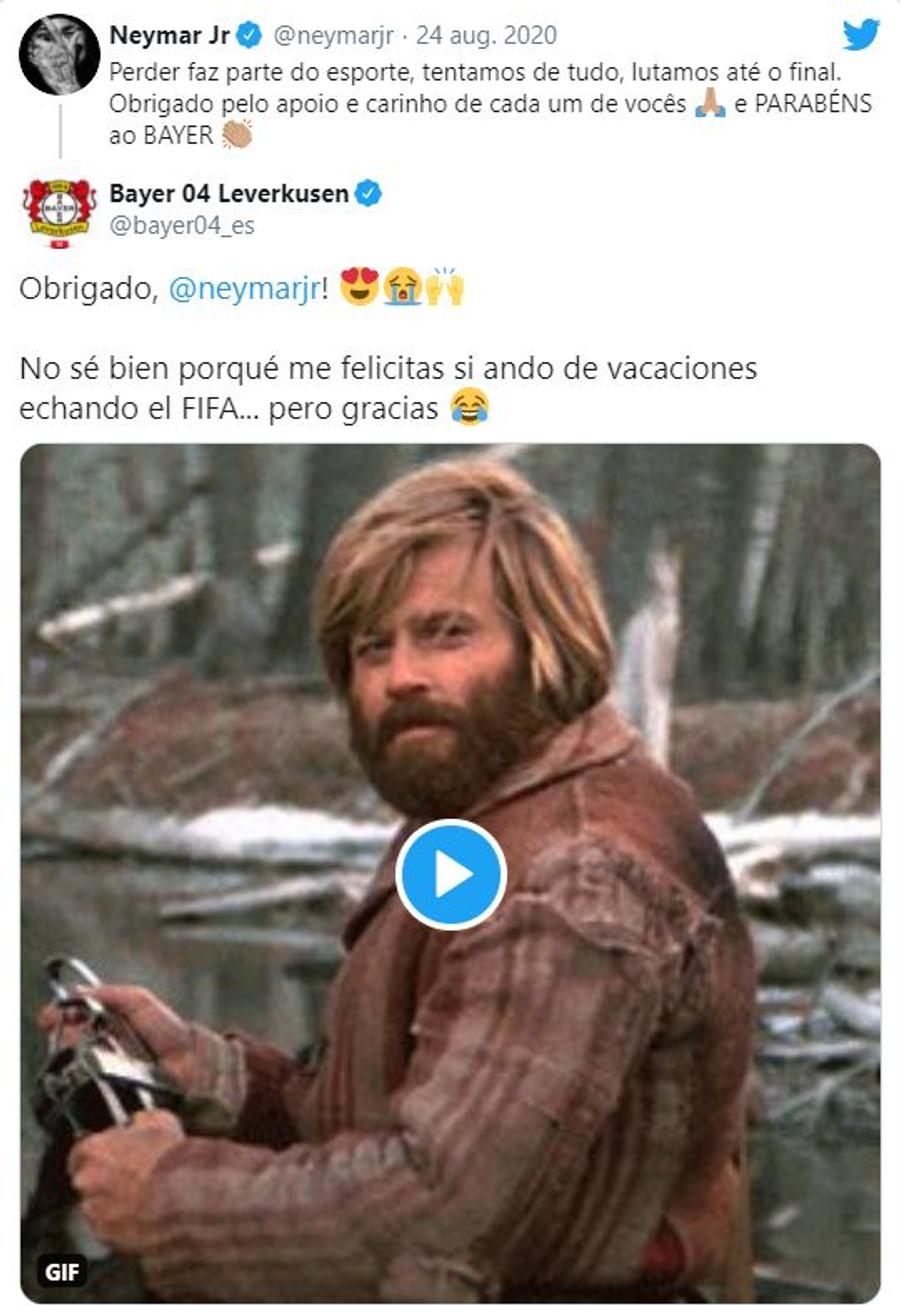Click the Twitter bird logo
This screenshot has width=900, height=1305.
tap(860, 35)
